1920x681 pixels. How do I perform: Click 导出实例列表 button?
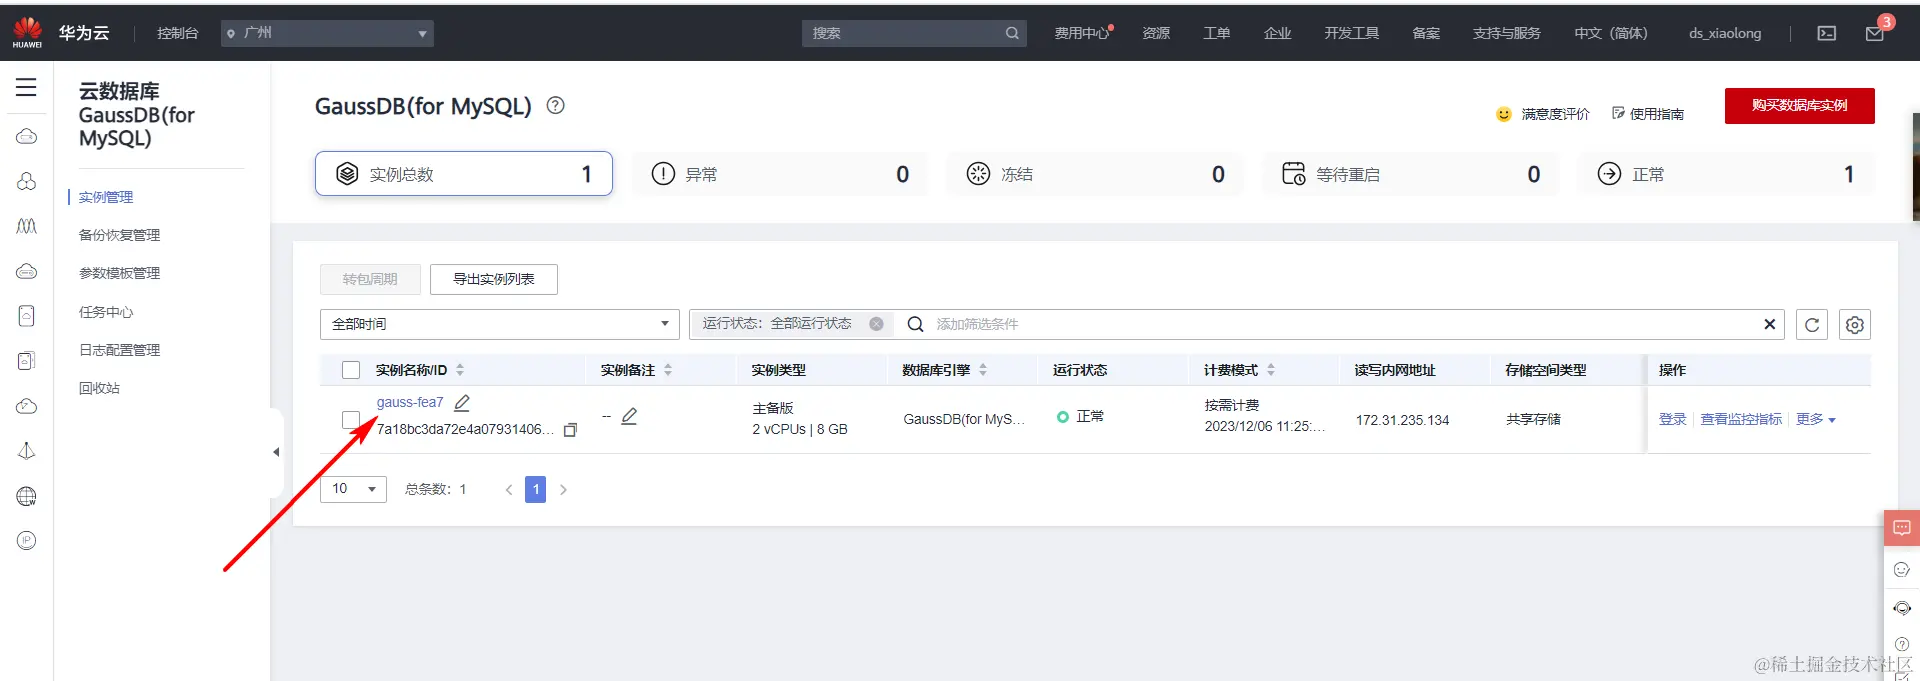pyautogui.click(x=494, y=279)
